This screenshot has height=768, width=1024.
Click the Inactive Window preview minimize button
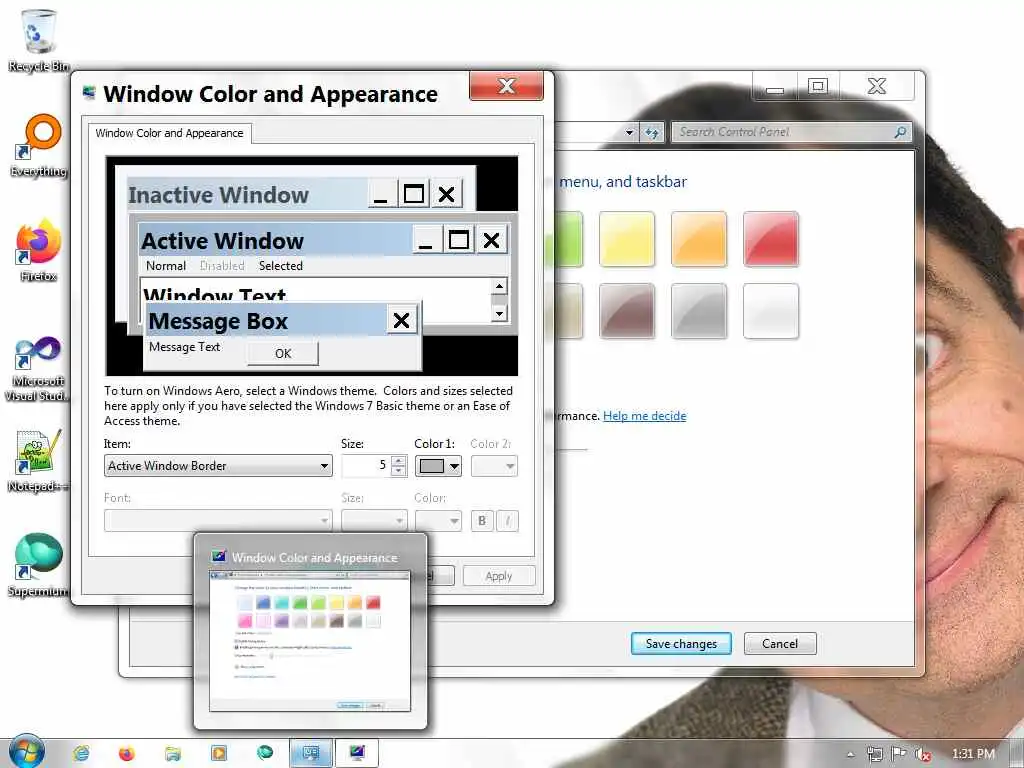381,194
